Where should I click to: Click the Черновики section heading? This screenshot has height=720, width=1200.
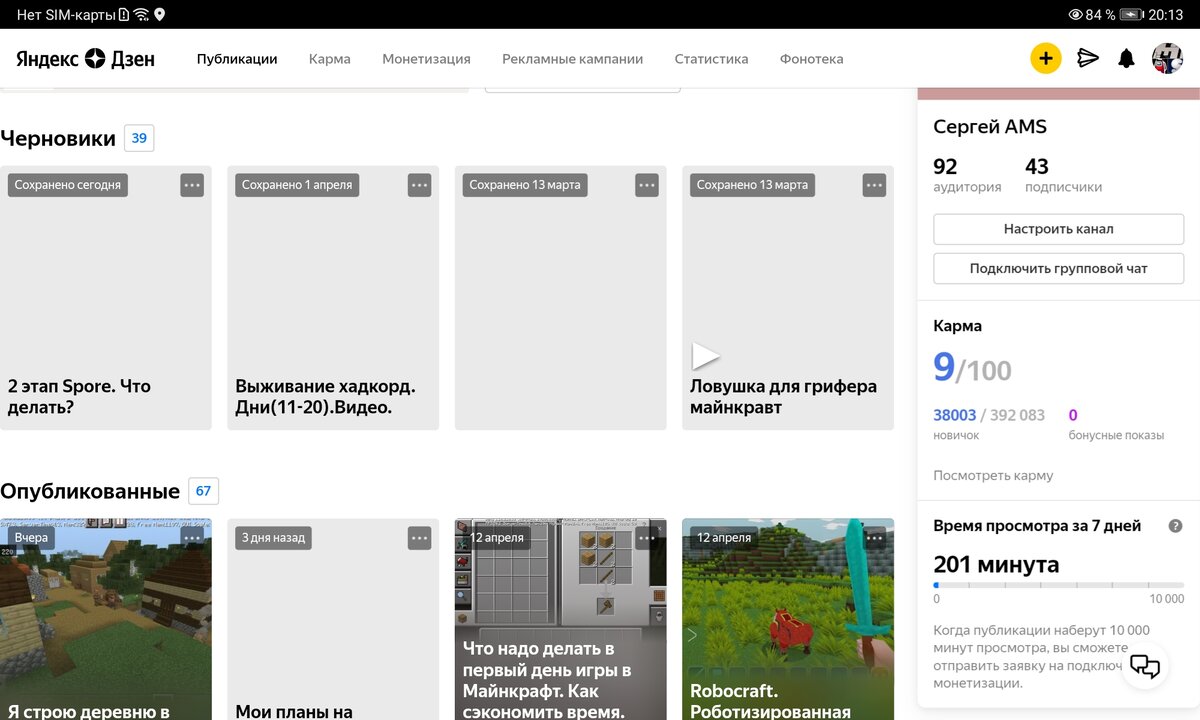click(x=58, y=138)
